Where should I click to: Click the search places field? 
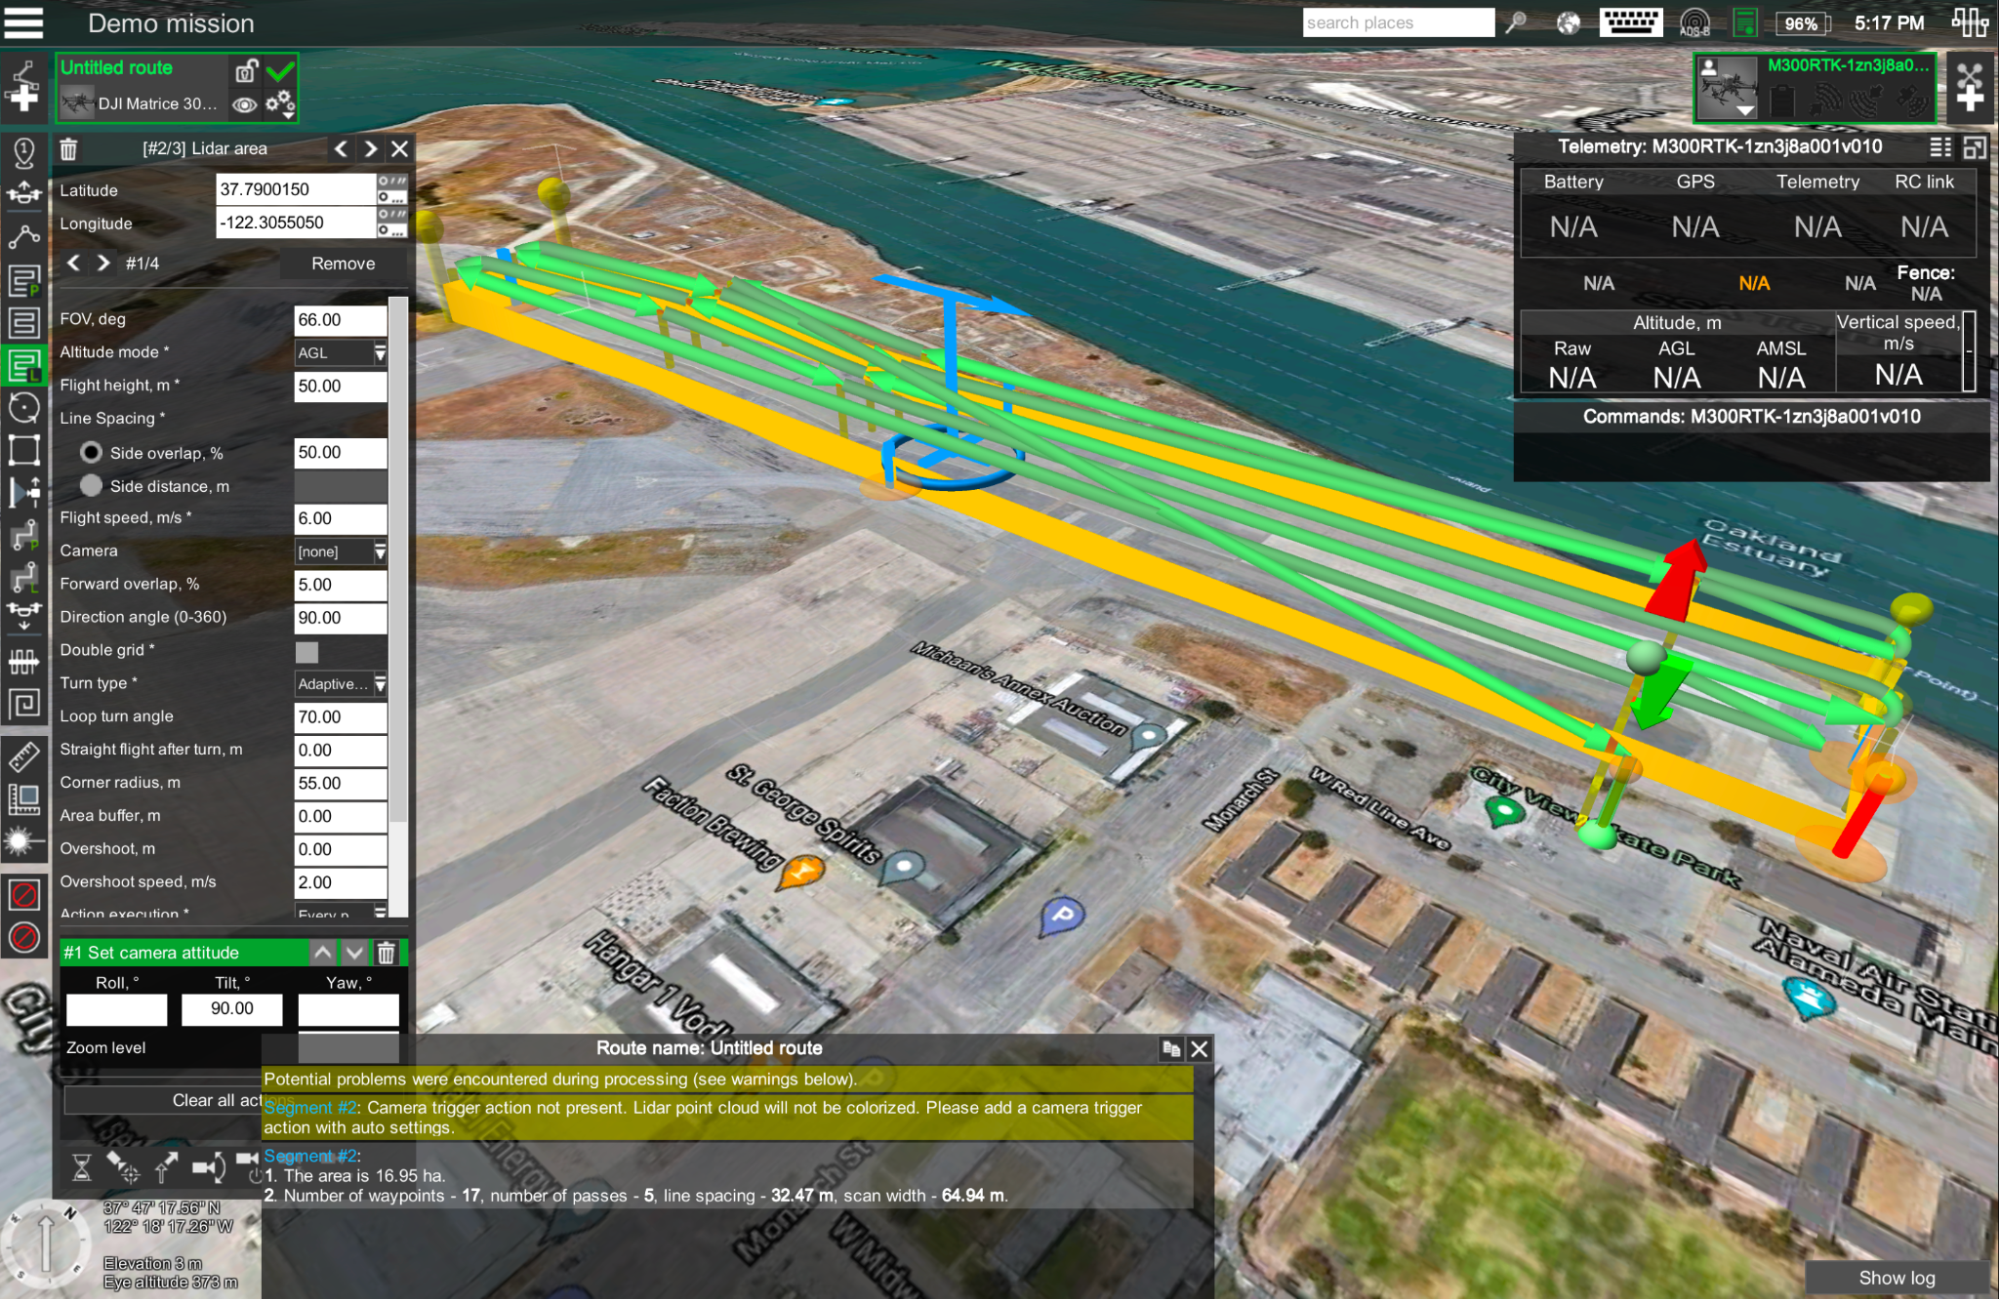click(1398, 22)
